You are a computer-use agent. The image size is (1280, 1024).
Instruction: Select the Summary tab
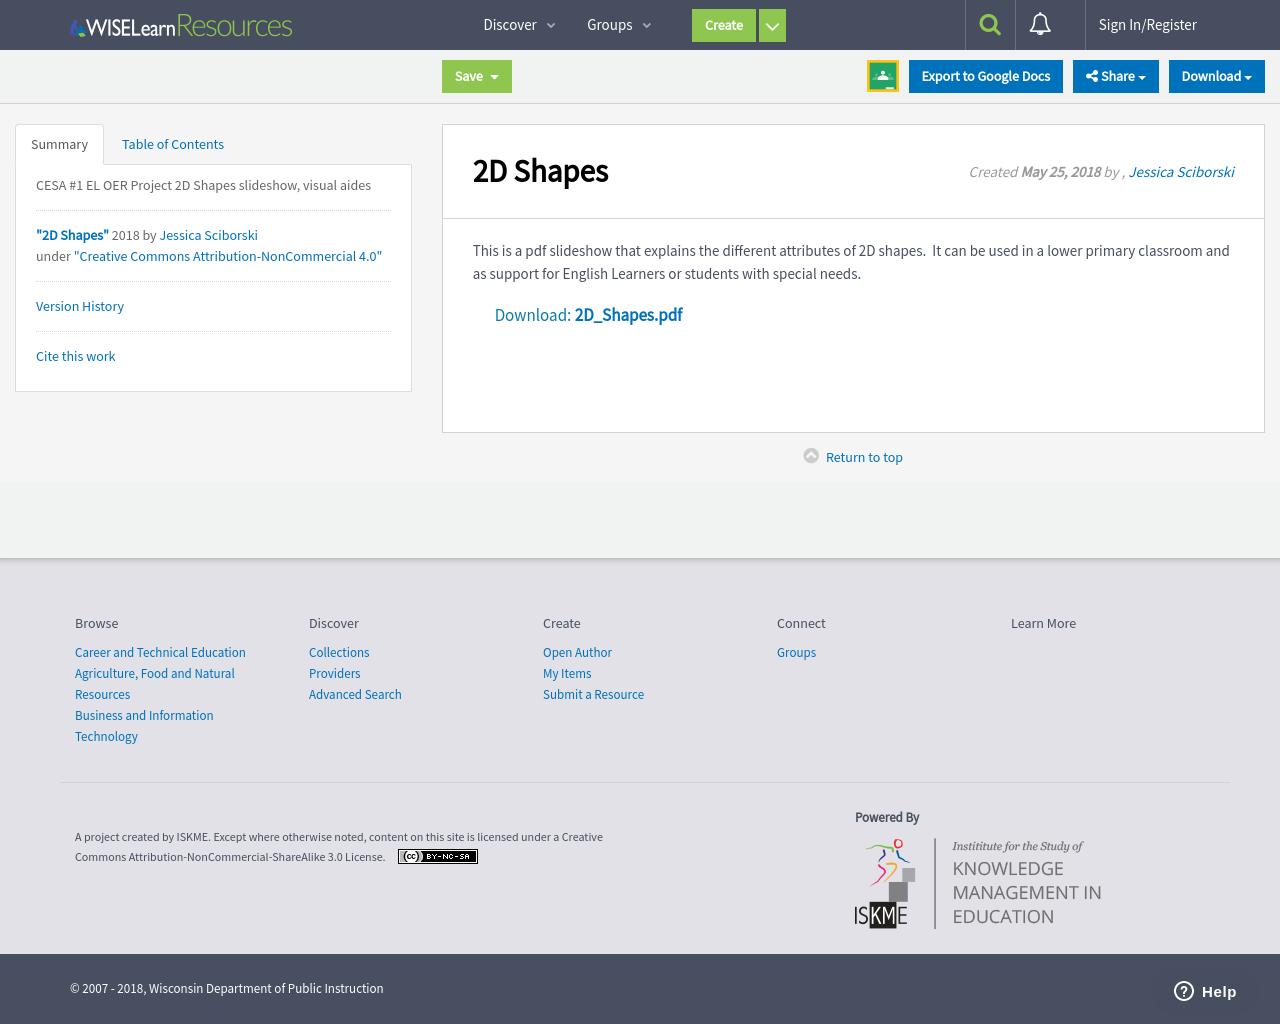(59, 144)
